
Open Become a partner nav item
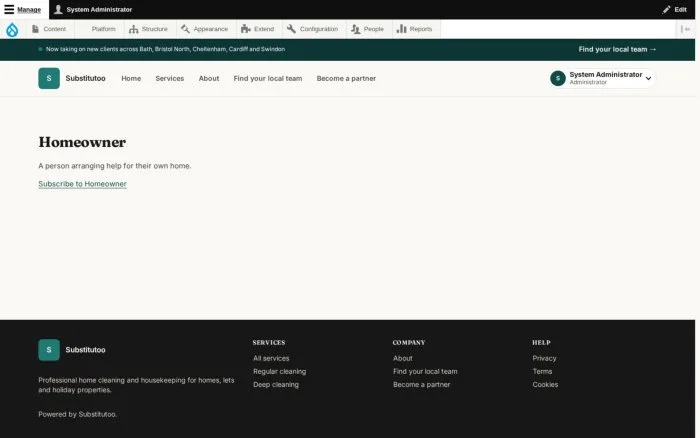(346, 79)
